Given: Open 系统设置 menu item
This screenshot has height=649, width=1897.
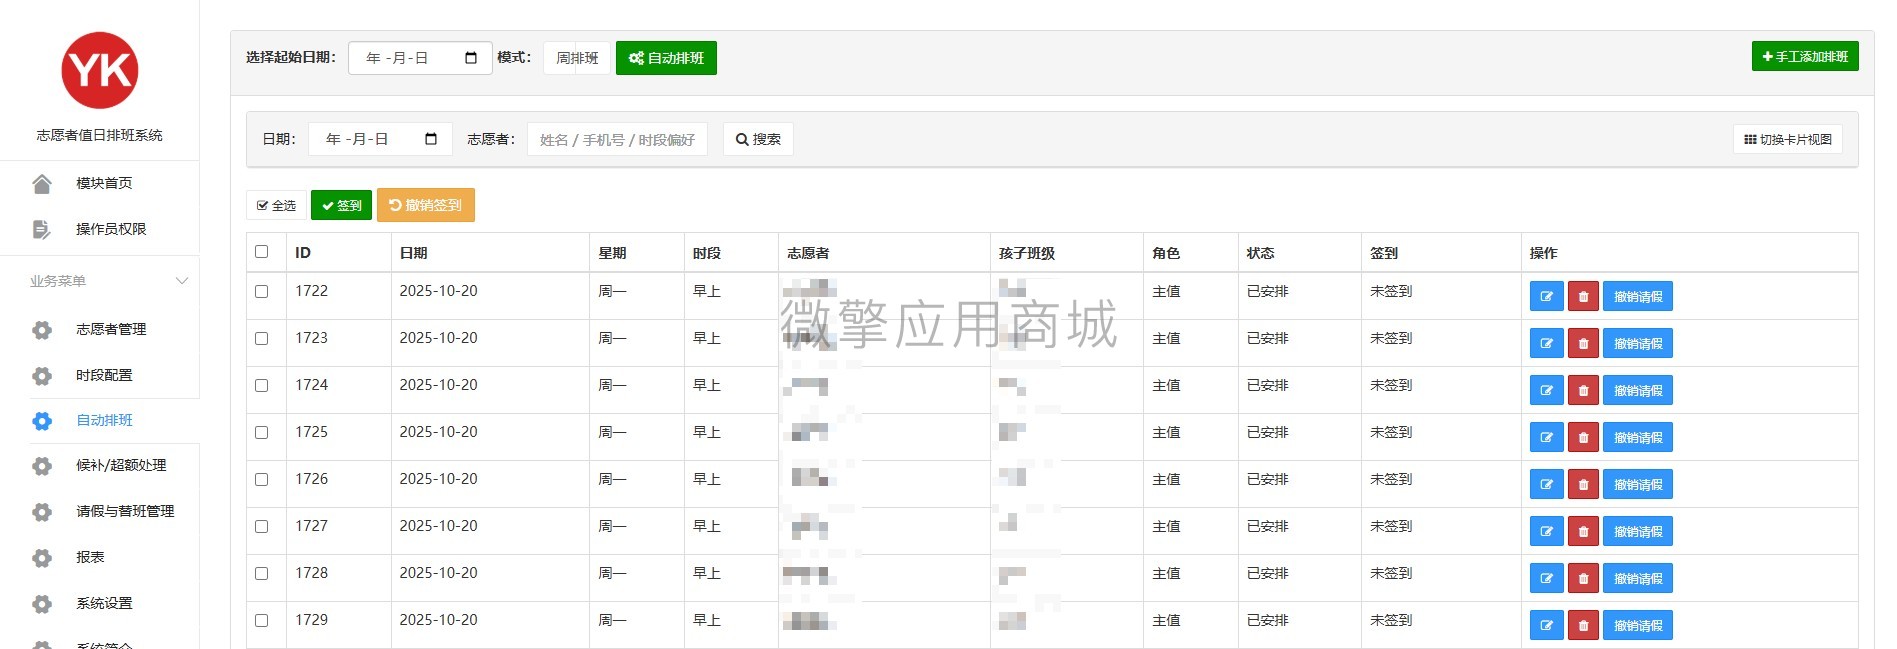Looking at the screenshot, I should coord(104,603).
